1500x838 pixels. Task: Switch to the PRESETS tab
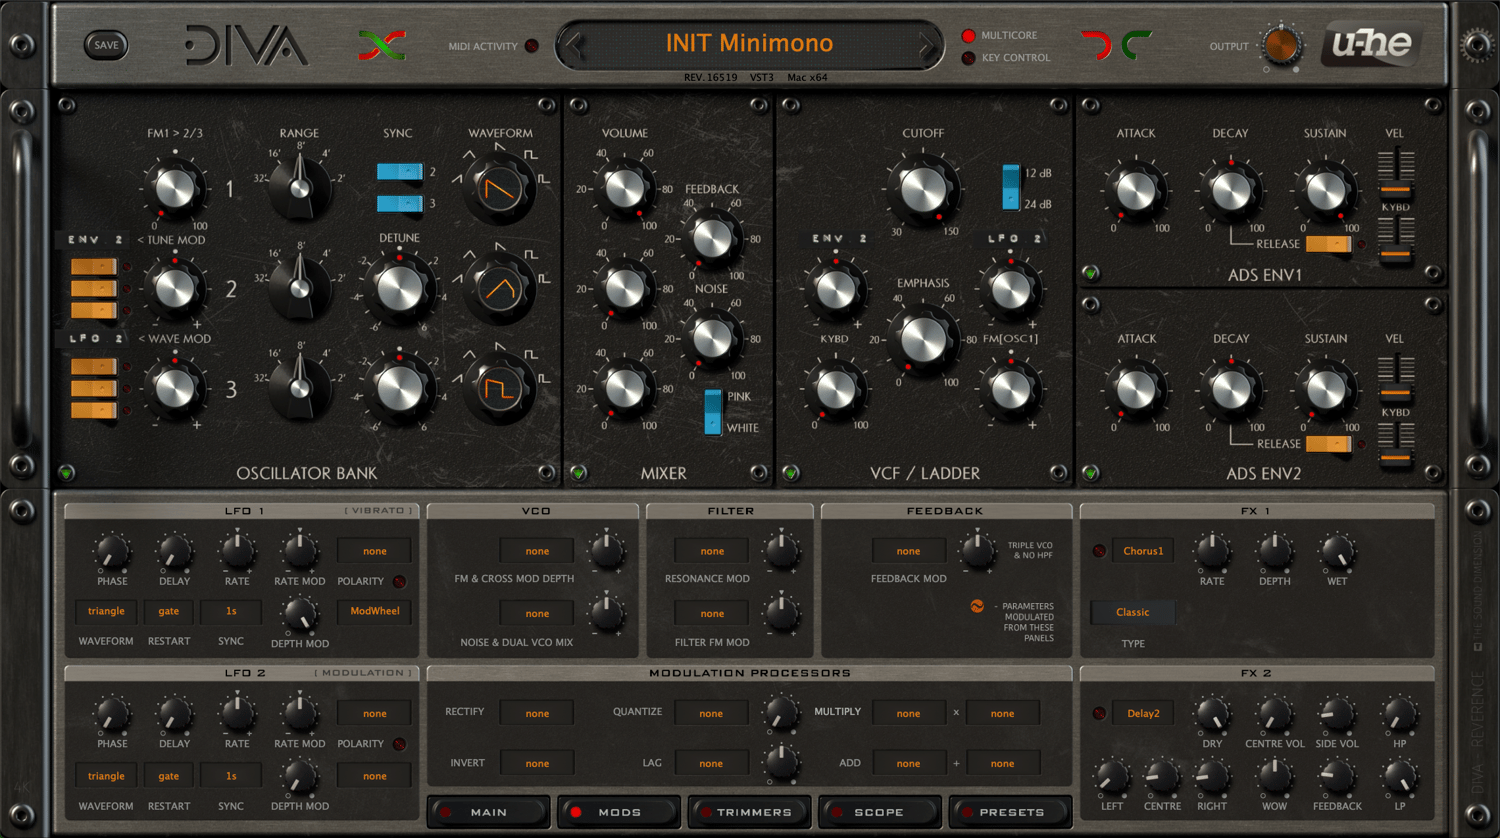pyautogui.click(x=1011, y=812)
